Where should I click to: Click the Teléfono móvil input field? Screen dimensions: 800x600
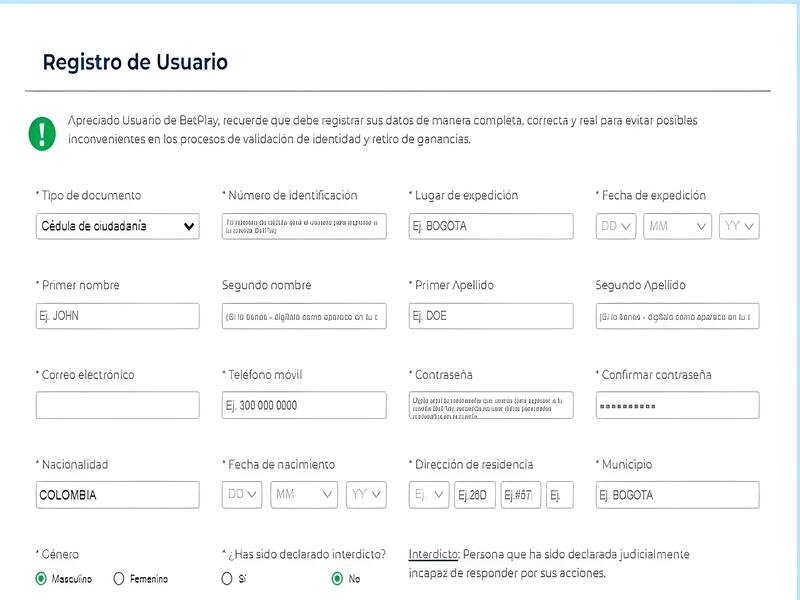click(x=304, y=405)
